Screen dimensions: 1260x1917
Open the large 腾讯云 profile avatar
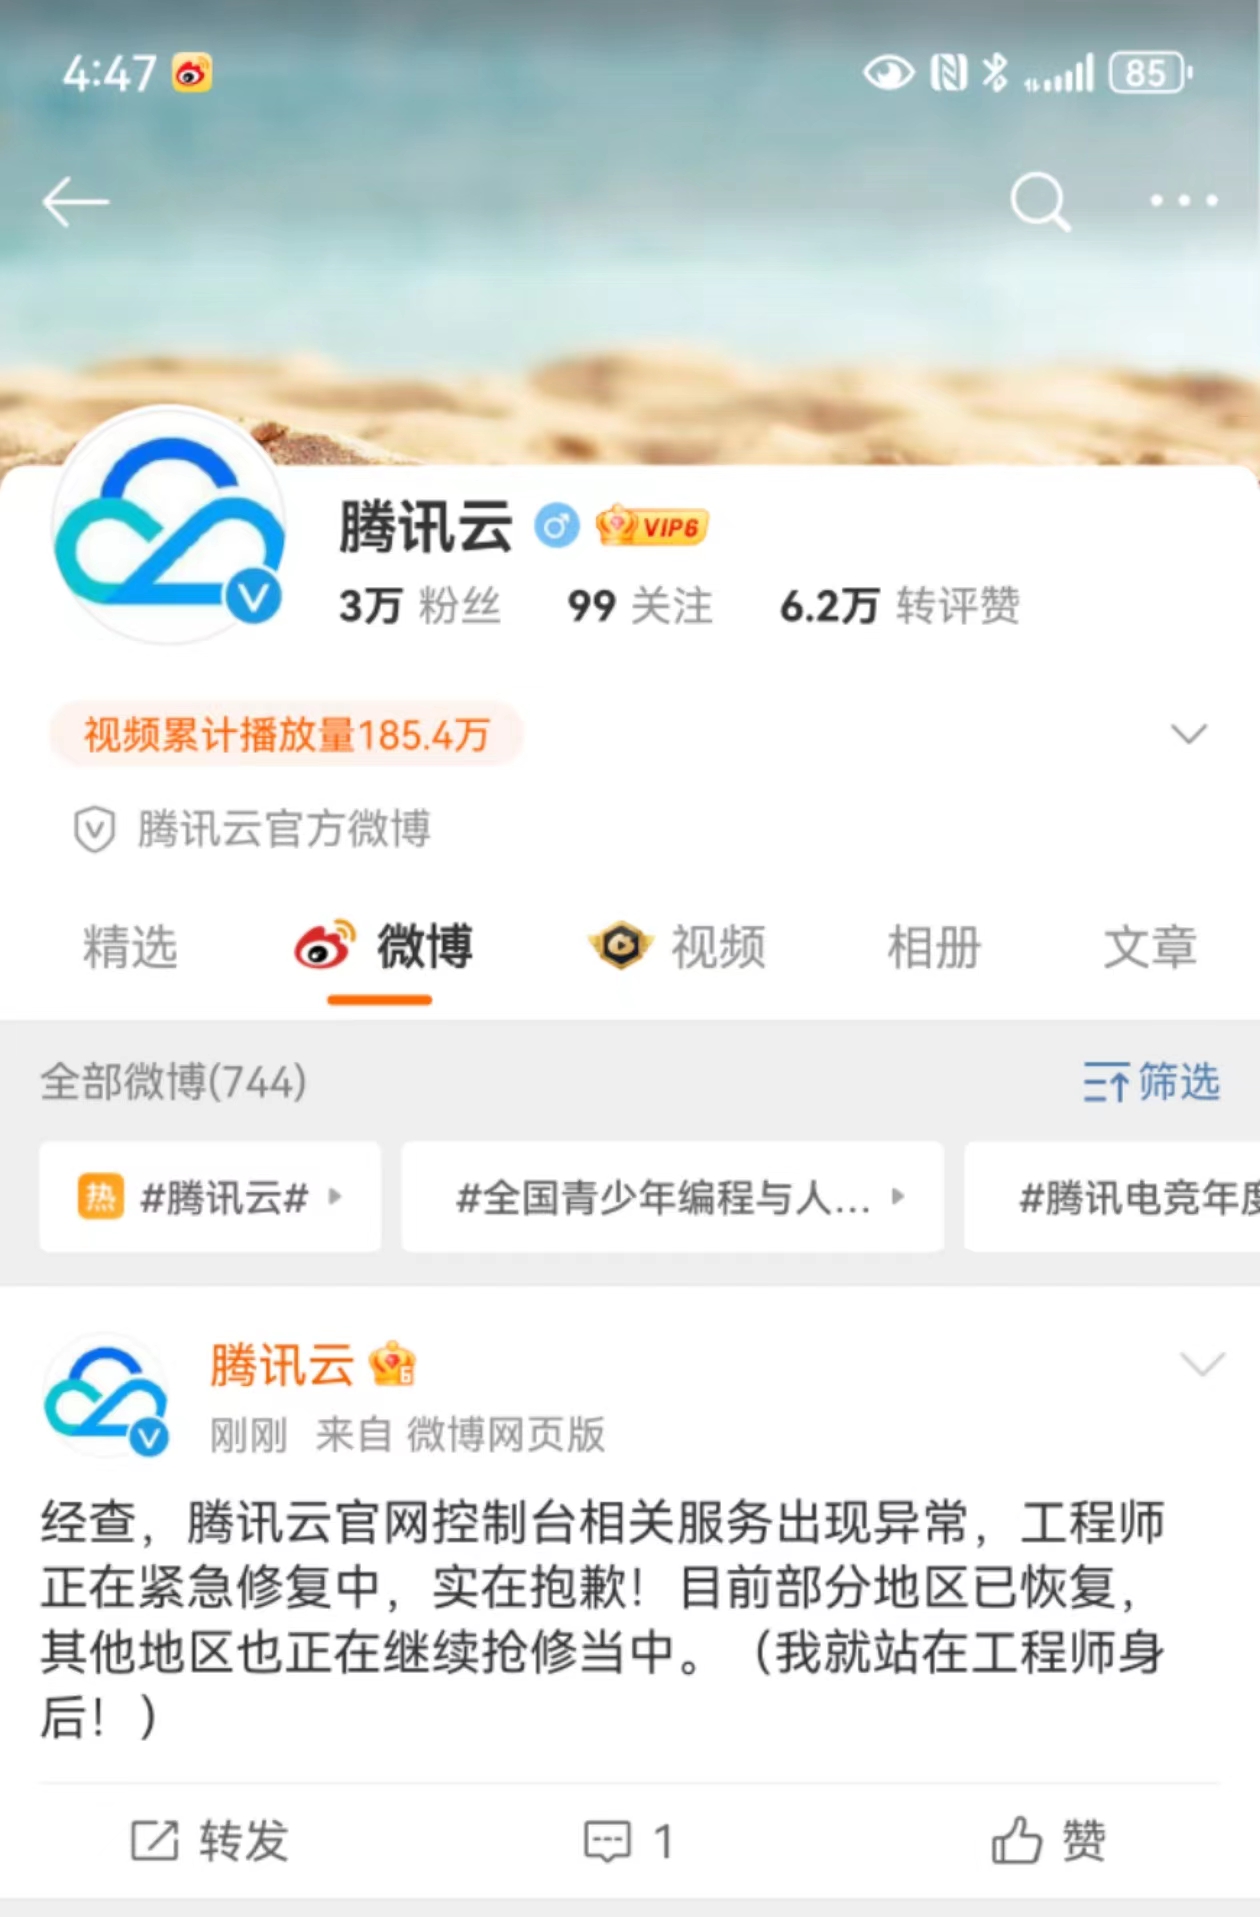168,524
